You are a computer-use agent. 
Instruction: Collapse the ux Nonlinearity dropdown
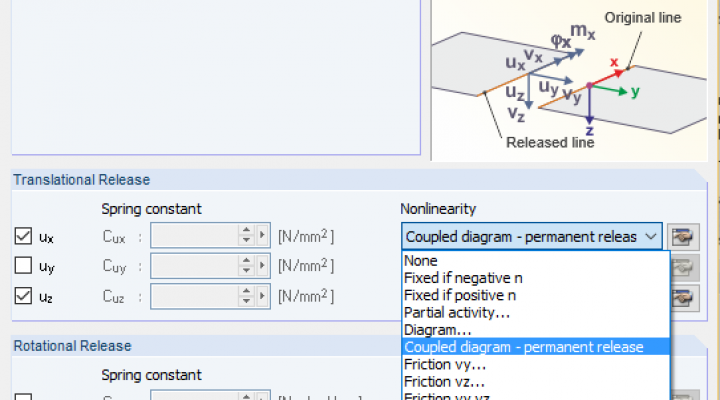[x=652, y=237]
